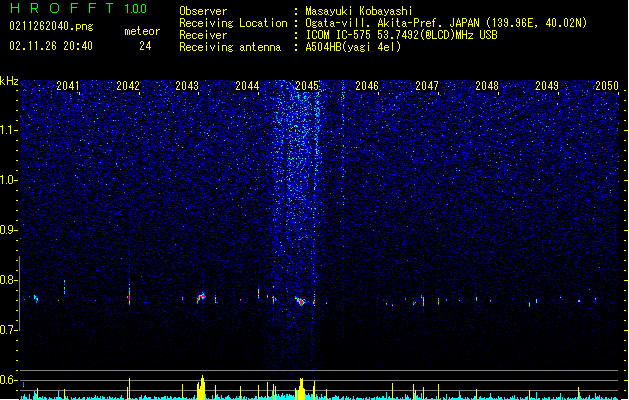Image resolution: width=629 pixels, height=400 pixels.
Task: Click the 2046 time marker
Action: pos(367,85)
